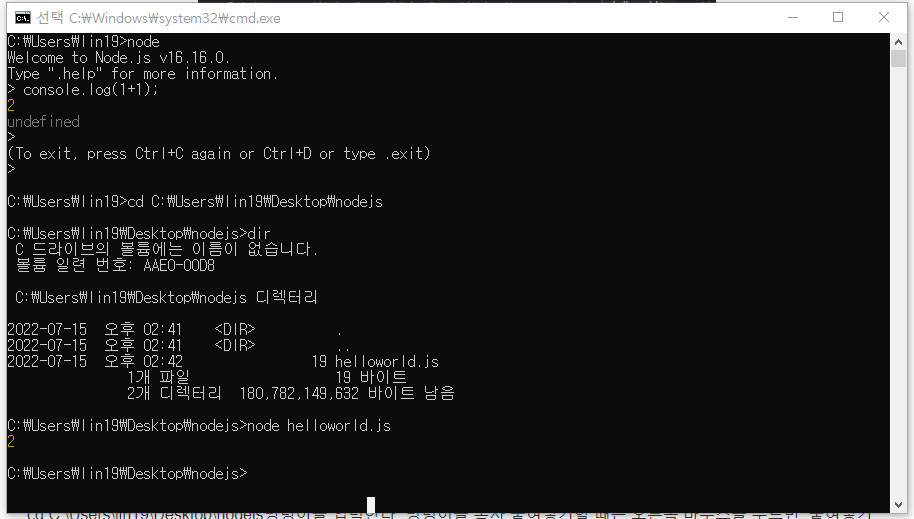Click the '(To exit, press Ctrl+C again...' line

[219, 154]
